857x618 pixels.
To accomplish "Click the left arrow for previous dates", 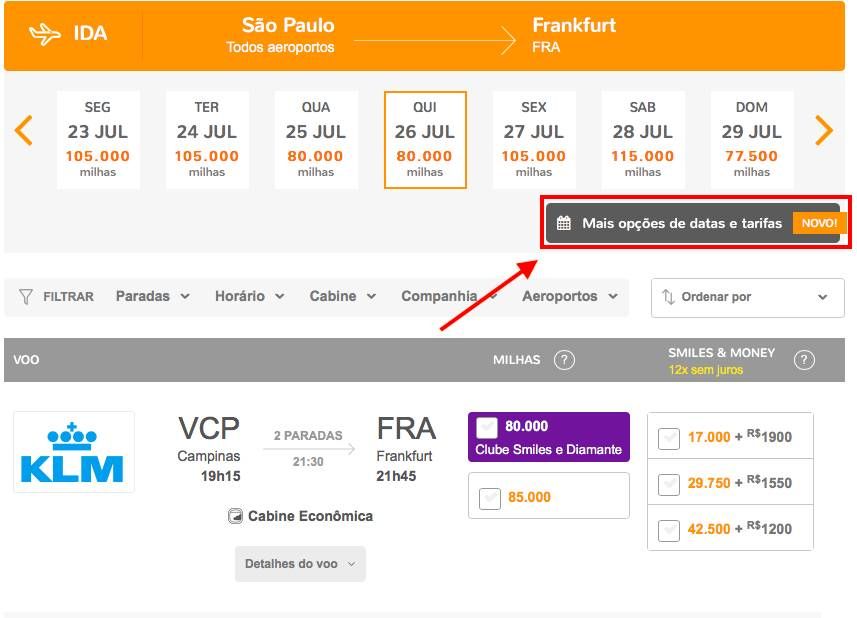I will (24, 130).
